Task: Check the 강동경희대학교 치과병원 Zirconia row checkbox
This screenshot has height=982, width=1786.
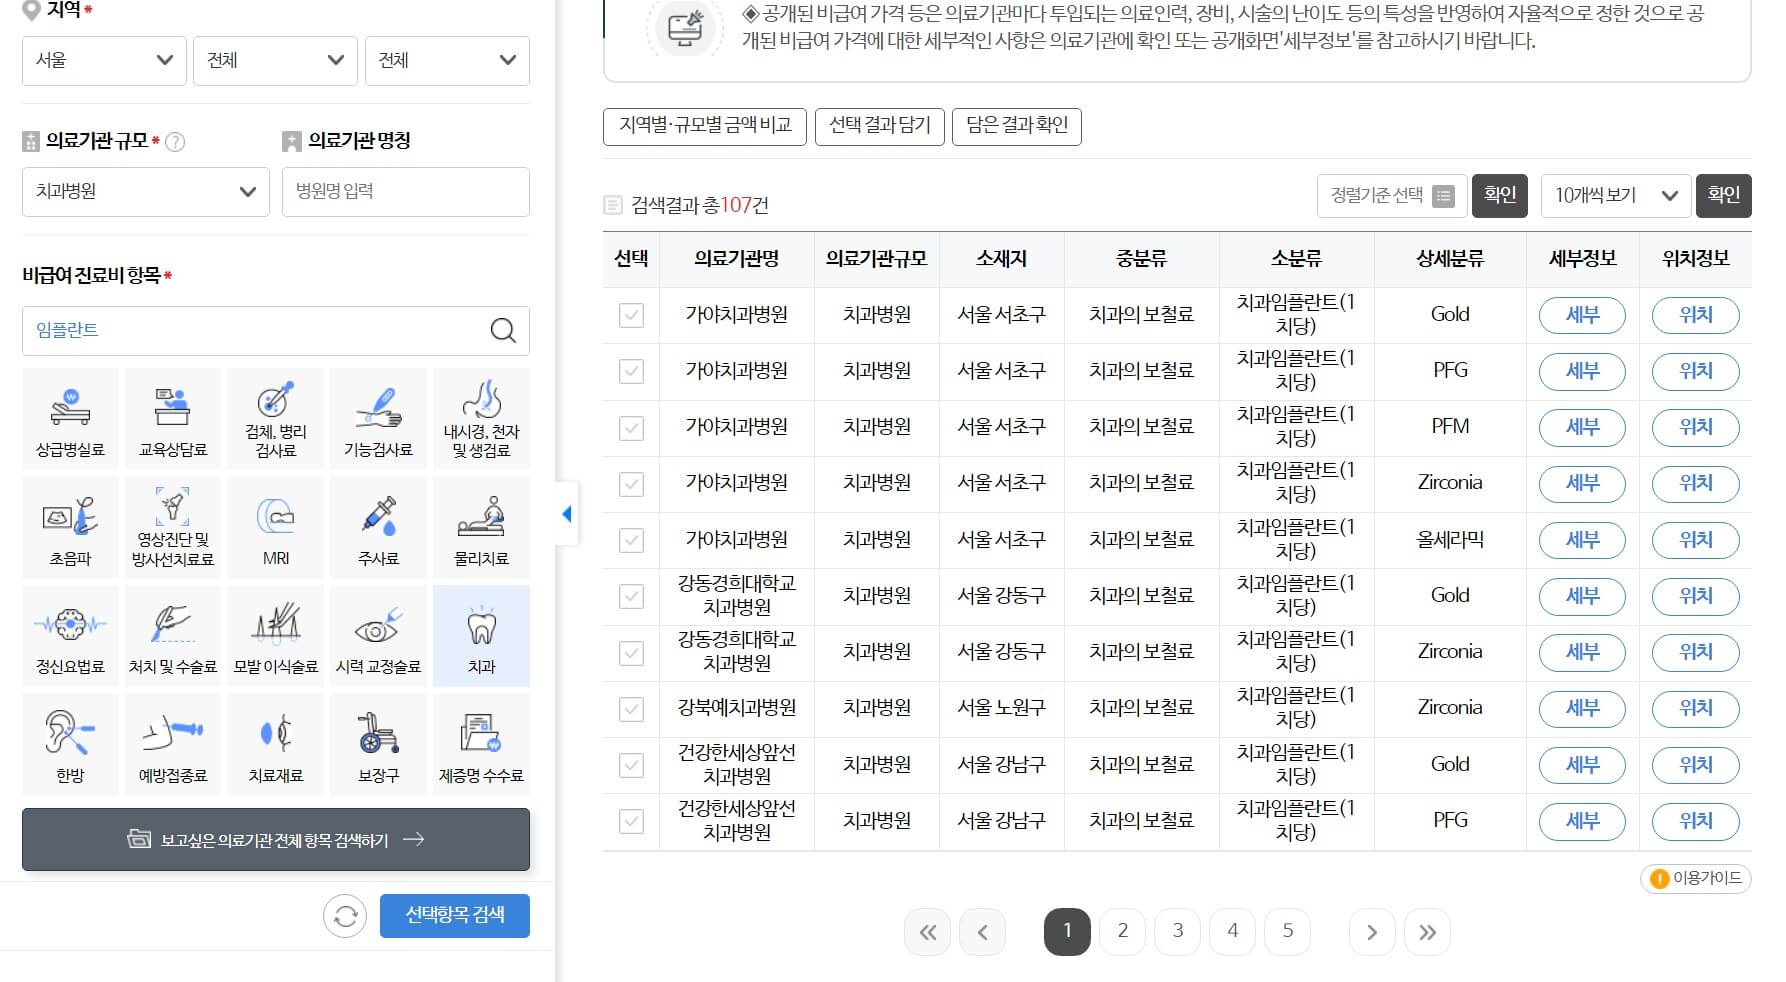Action: [631, 653]
